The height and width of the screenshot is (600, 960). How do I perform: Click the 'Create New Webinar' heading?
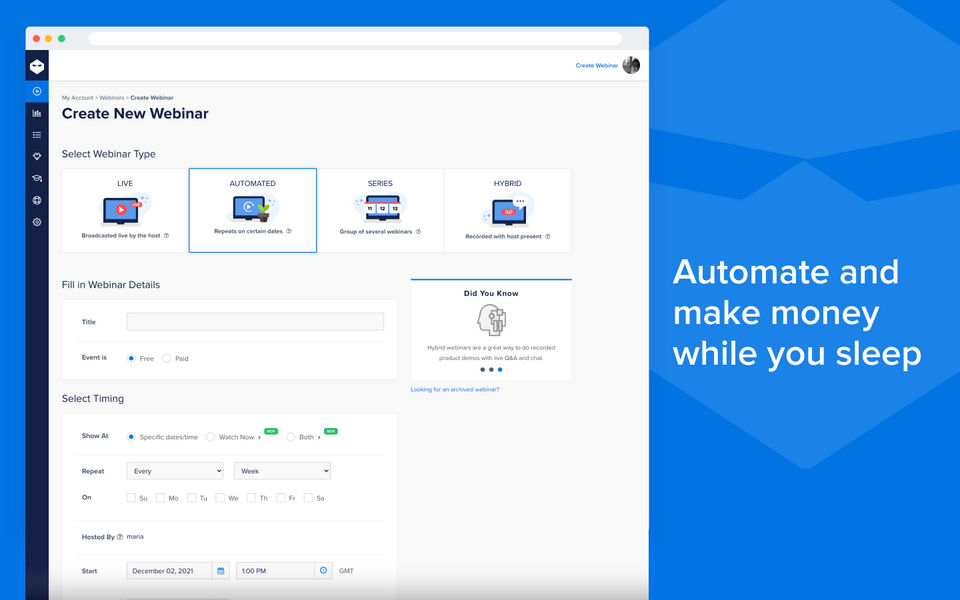point(135,113)
